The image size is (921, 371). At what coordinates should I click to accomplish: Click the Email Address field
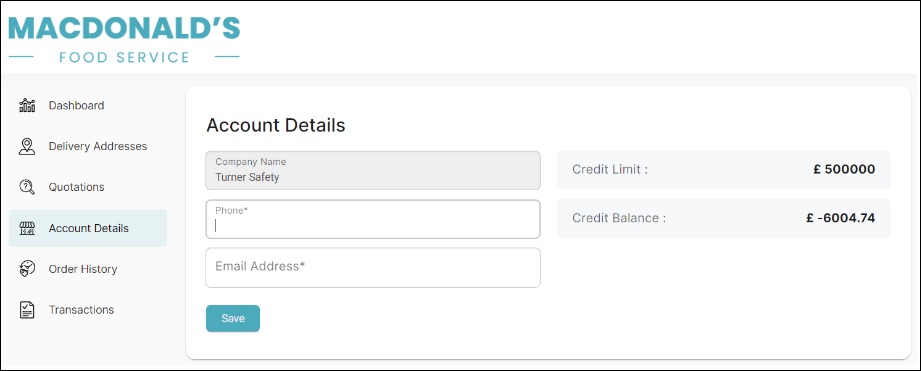tap(373, 268)
